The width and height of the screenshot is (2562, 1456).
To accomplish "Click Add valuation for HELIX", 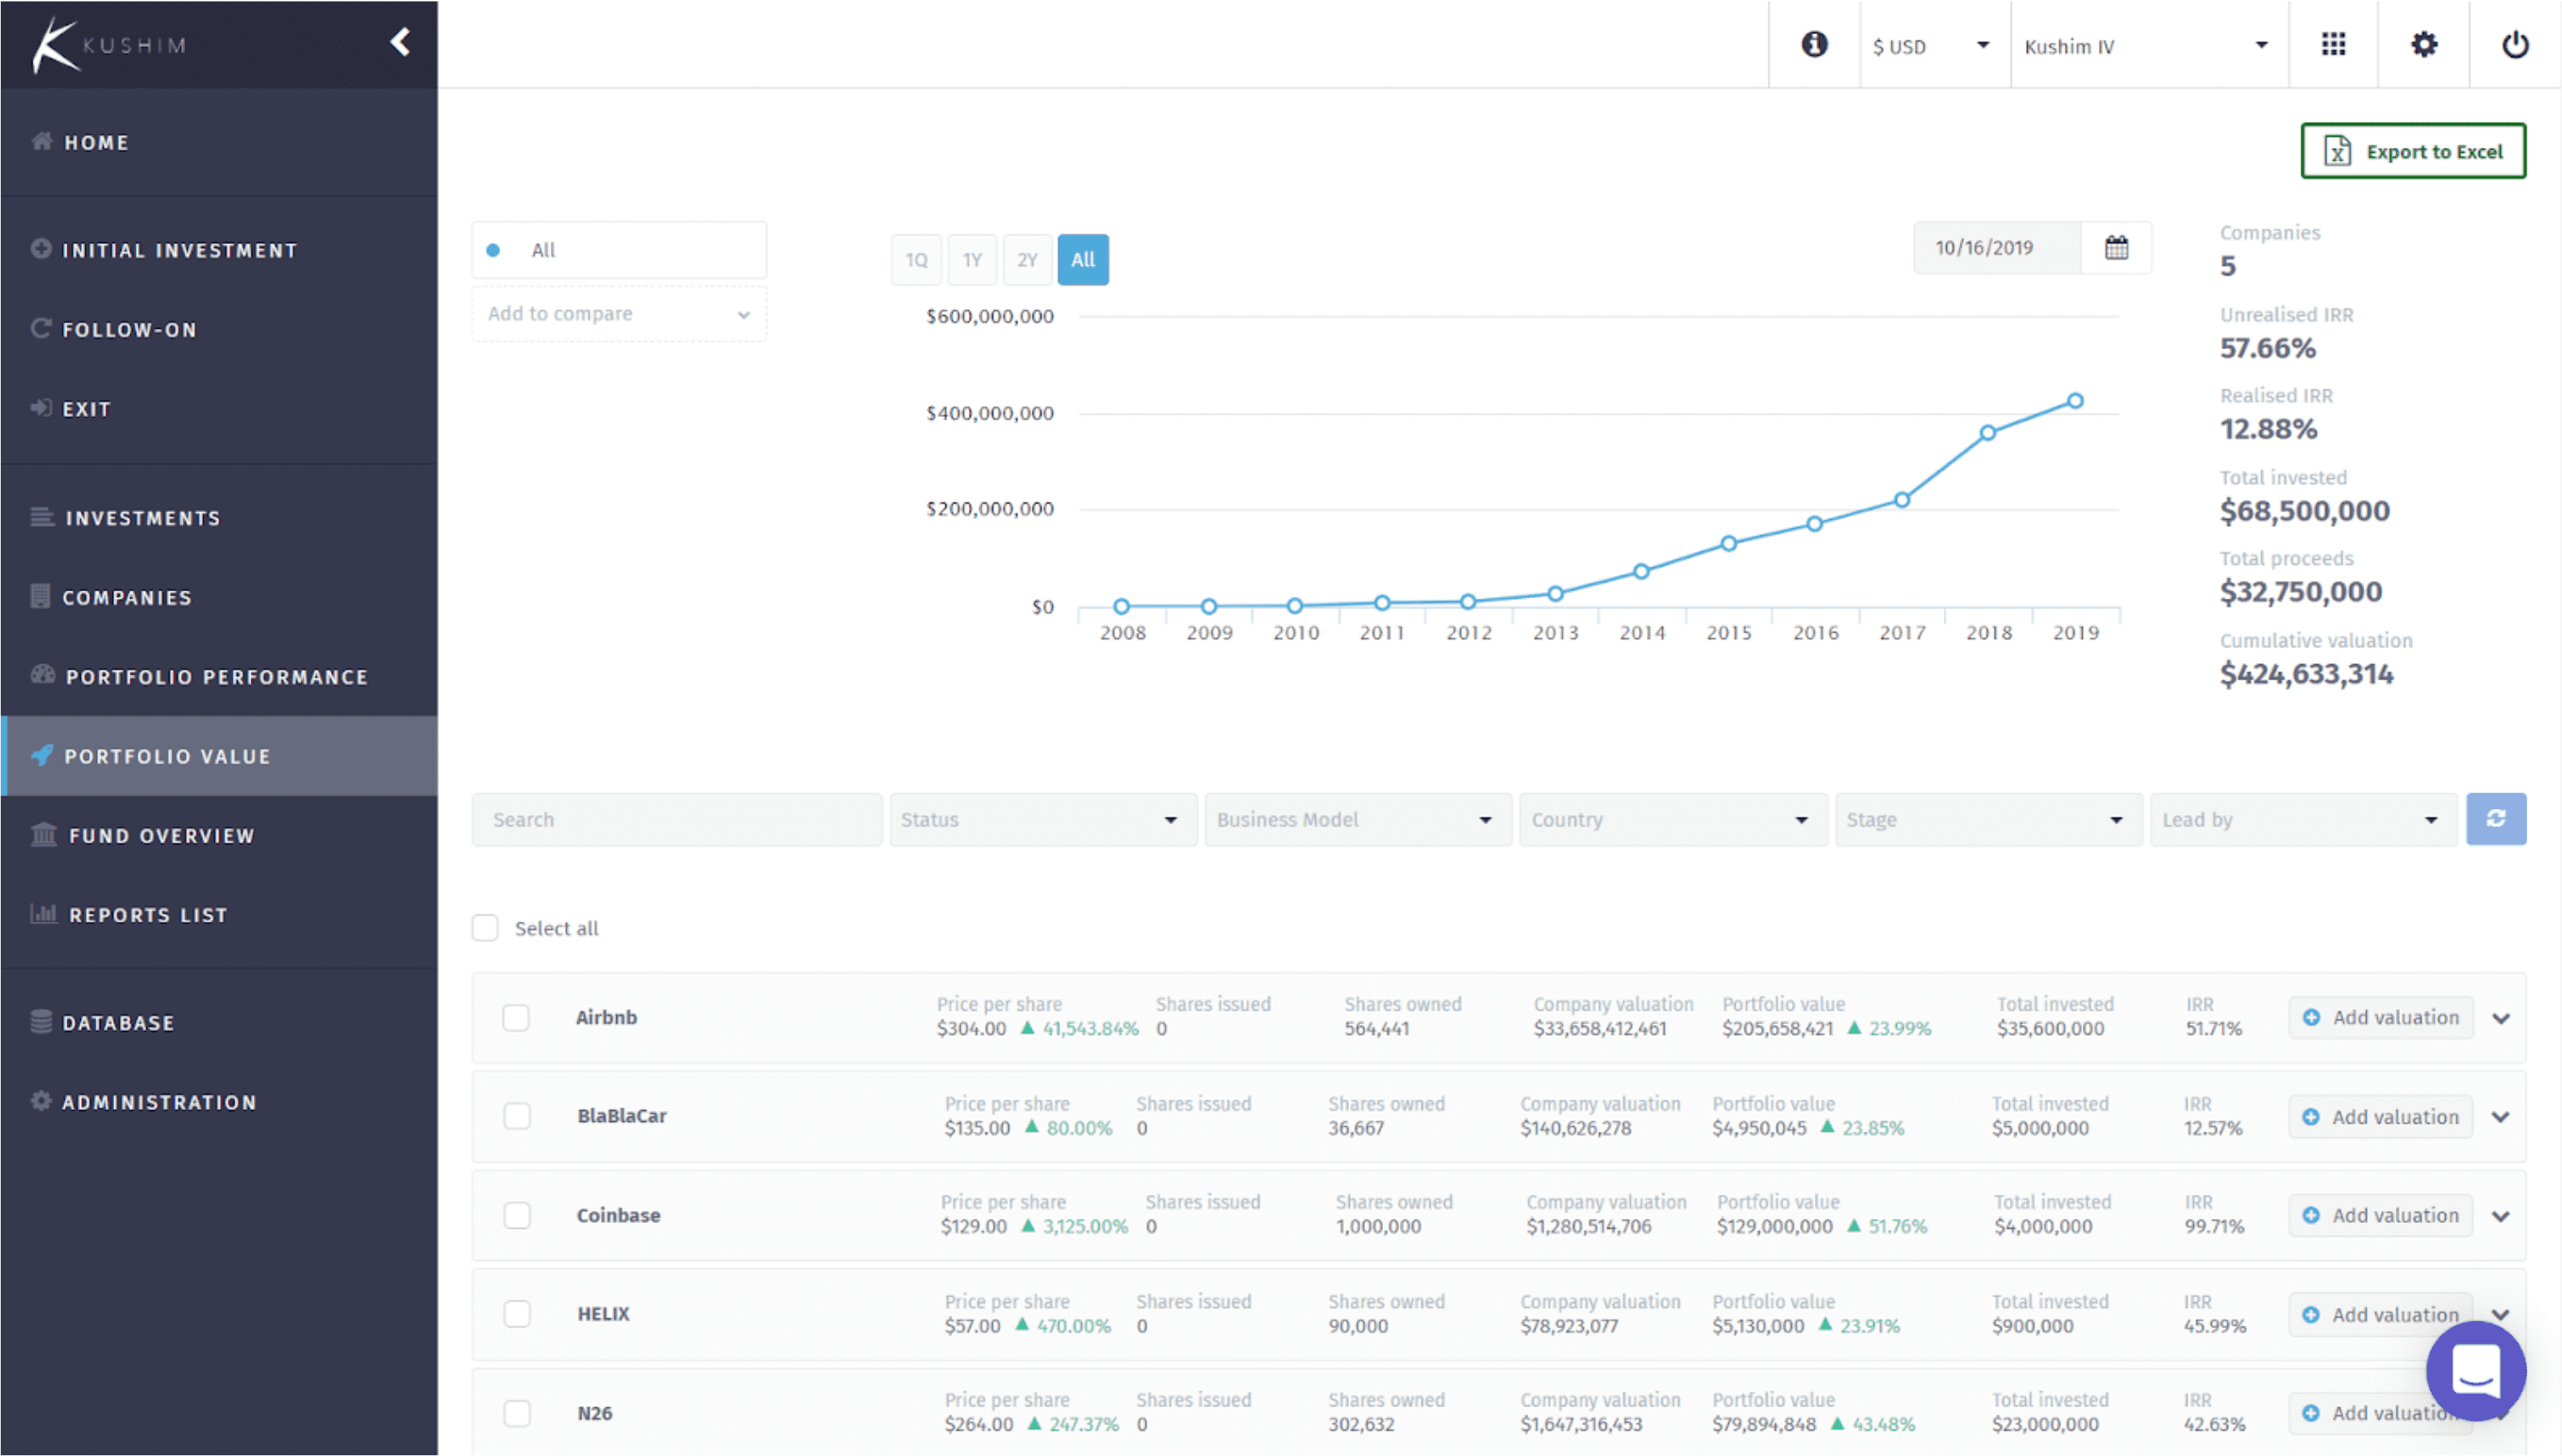I will (x=2380, y=1315).
